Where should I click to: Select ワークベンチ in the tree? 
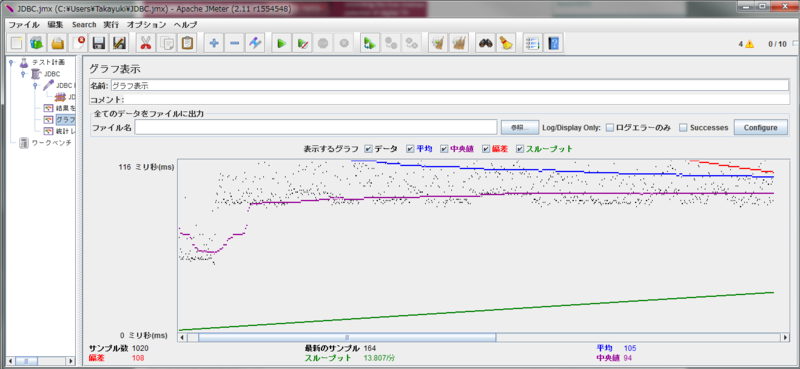(52, 143)
